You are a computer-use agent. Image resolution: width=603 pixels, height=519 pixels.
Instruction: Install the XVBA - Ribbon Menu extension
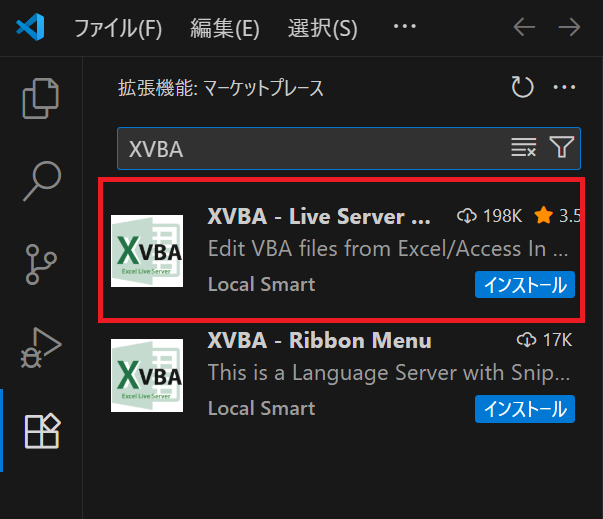525,408
